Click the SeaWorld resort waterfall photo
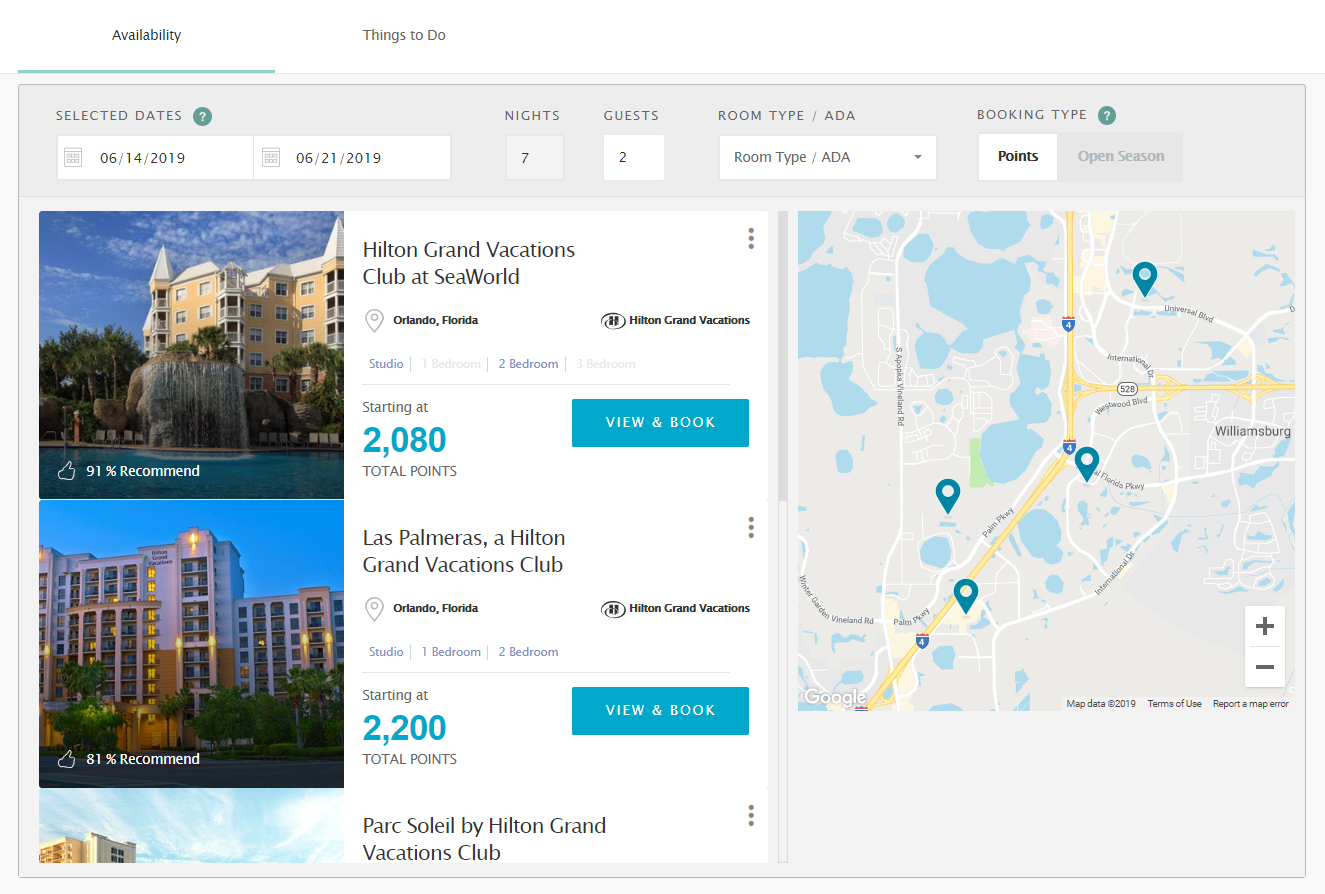This screenshot has height=894, width=1325. point(191,355)
